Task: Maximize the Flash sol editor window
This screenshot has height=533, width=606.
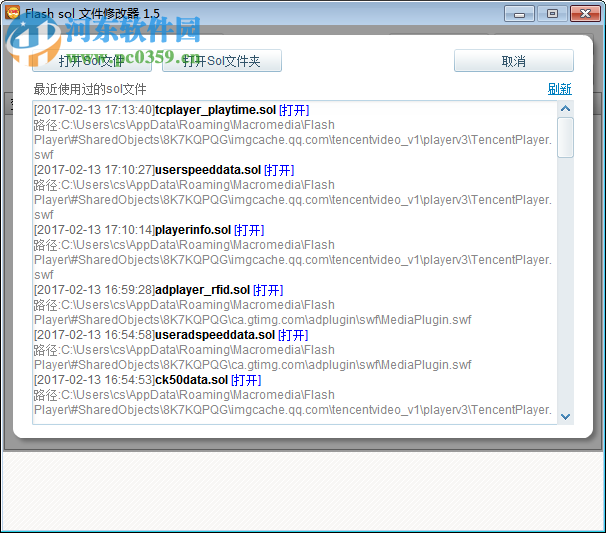Action: coord(552,14)
